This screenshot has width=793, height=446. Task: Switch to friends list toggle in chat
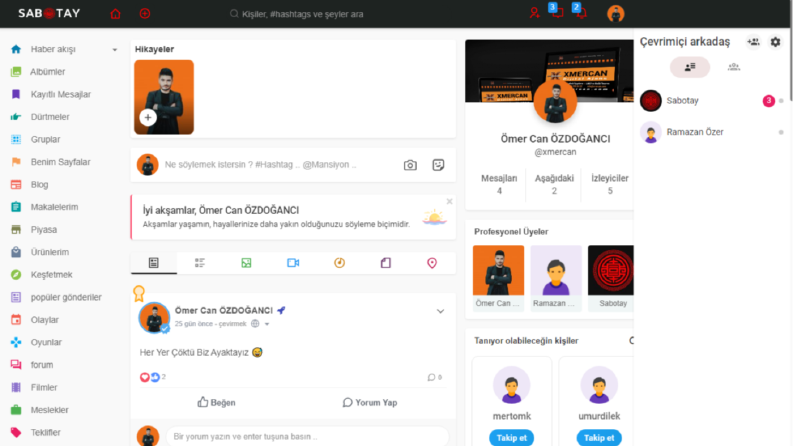point(690,67)
